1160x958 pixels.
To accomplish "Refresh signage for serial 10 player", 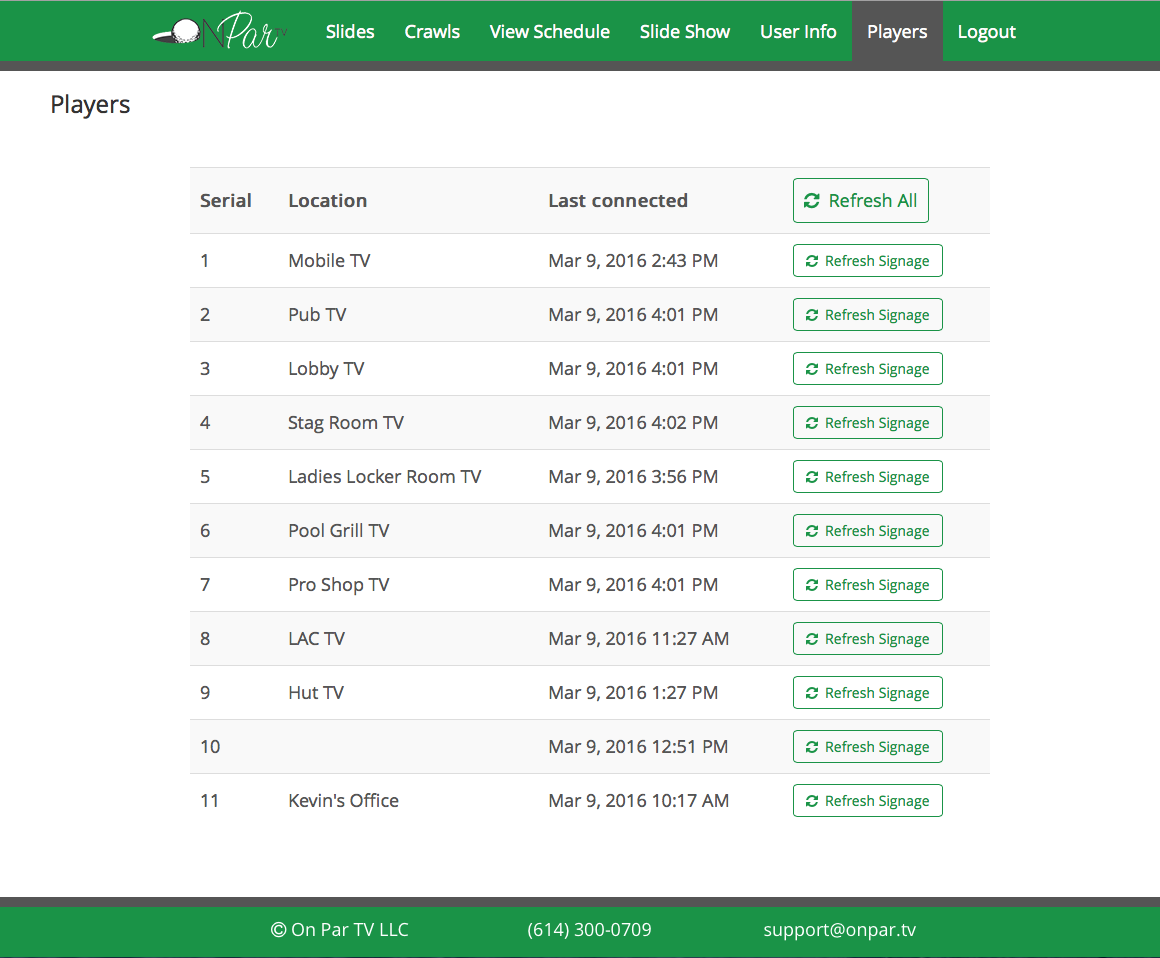I will point(868,746).
